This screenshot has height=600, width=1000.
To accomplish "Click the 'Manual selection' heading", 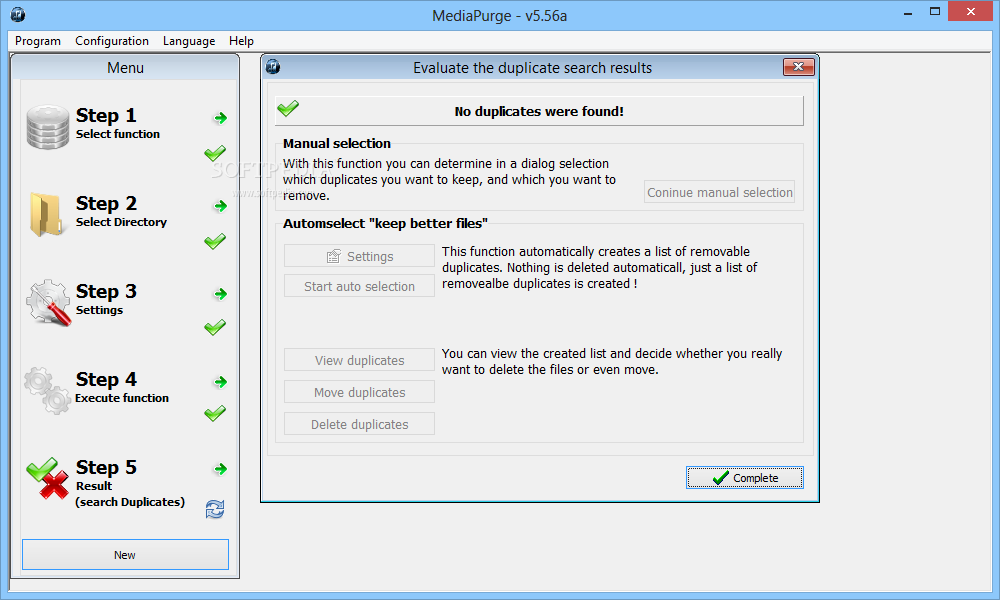I will tap(337, 143).
